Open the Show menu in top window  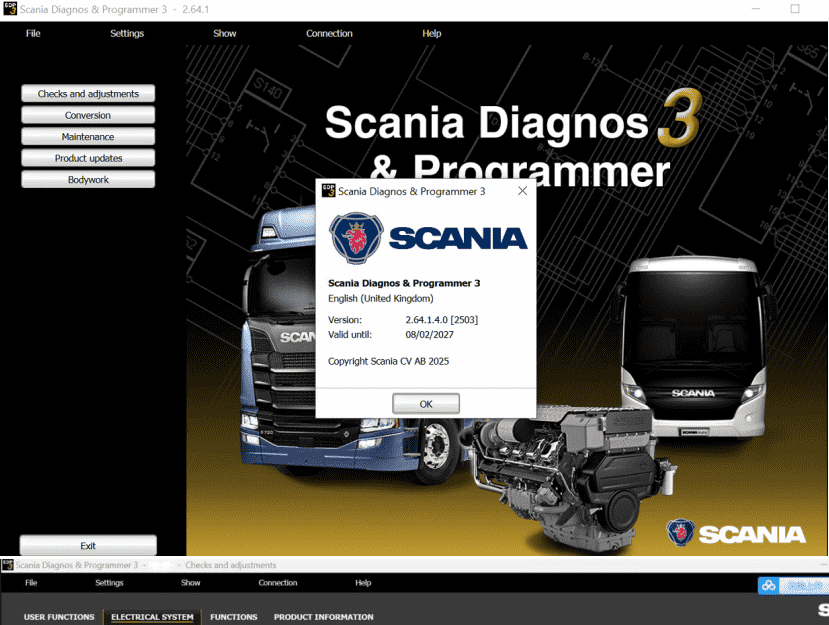coord(225,33)
